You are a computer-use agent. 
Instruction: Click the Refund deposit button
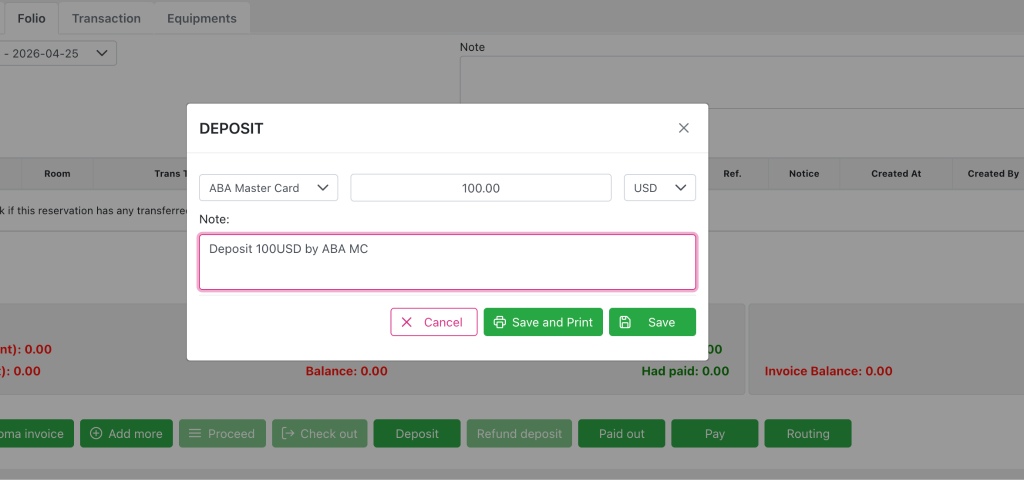[517, 433]
